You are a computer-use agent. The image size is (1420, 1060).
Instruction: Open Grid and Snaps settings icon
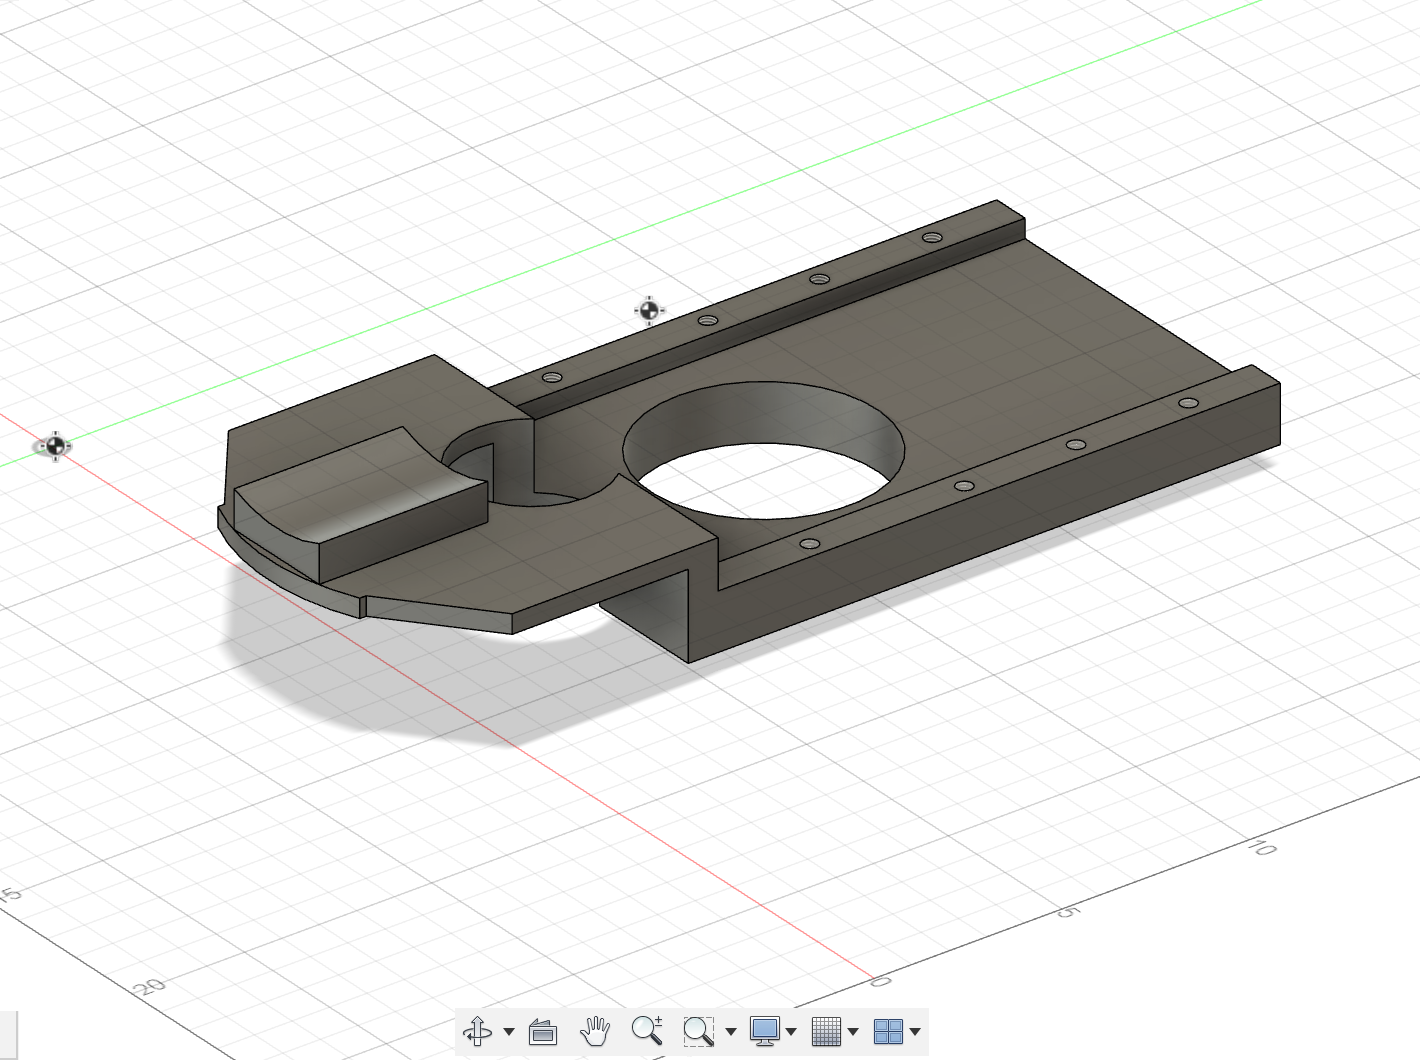[826, 1031]
